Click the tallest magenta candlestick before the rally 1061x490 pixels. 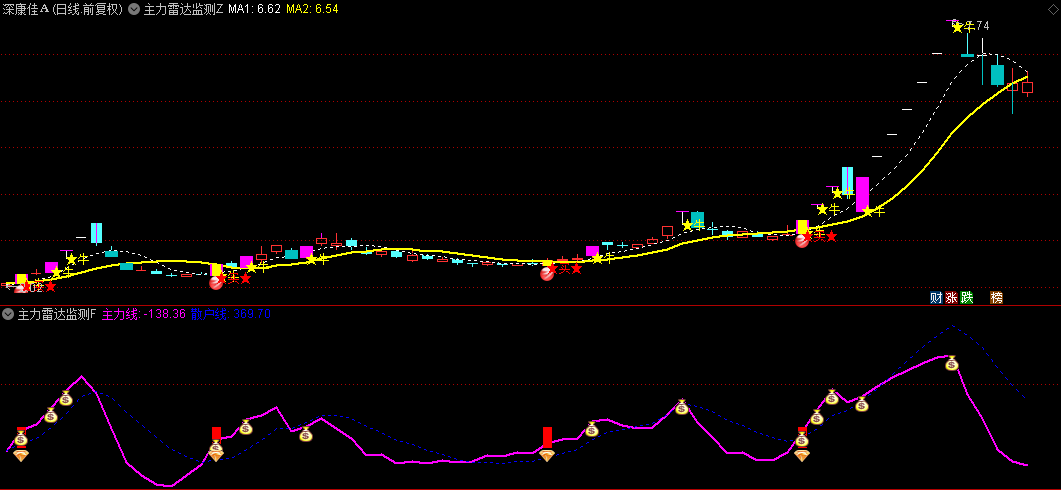(x=862, y=194)
